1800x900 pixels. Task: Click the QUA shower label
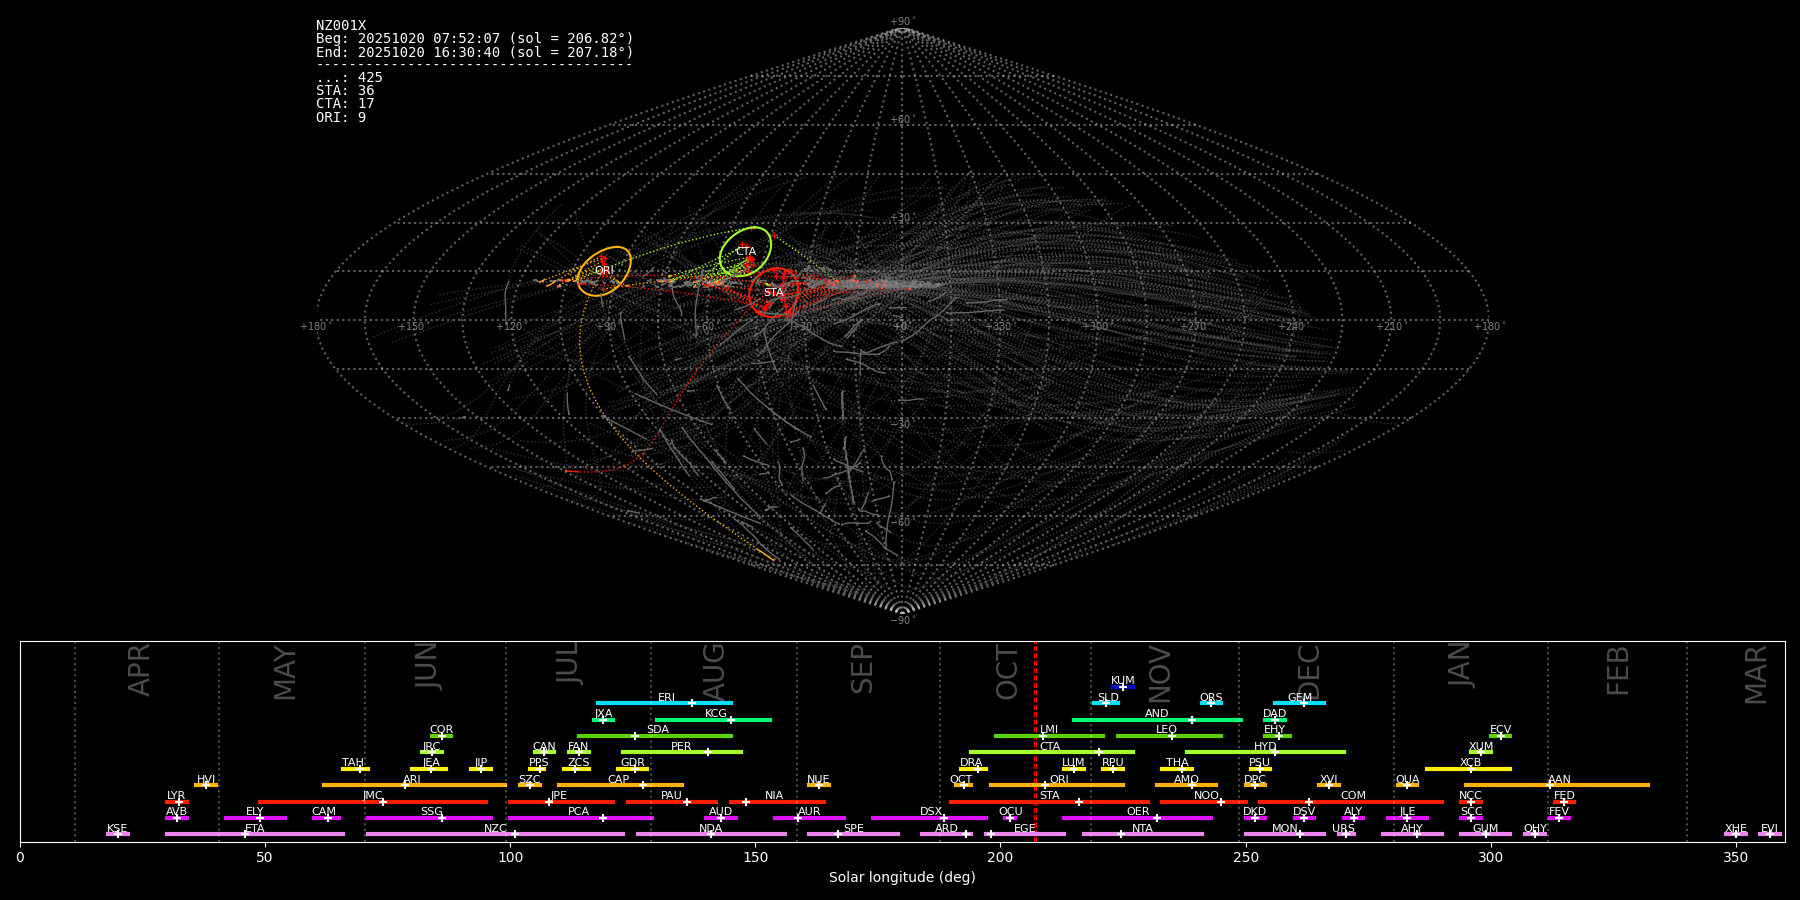tap(1408, 780)
